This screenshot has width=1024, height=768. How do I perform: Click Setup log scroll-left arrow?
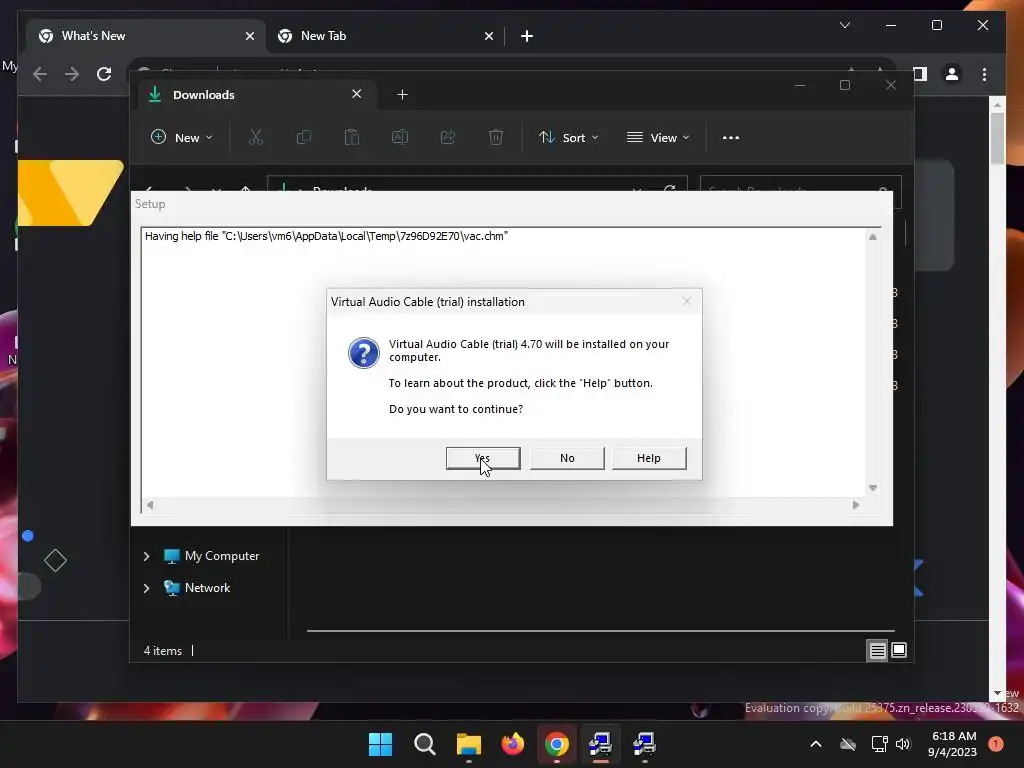click(x=150, y=504)
